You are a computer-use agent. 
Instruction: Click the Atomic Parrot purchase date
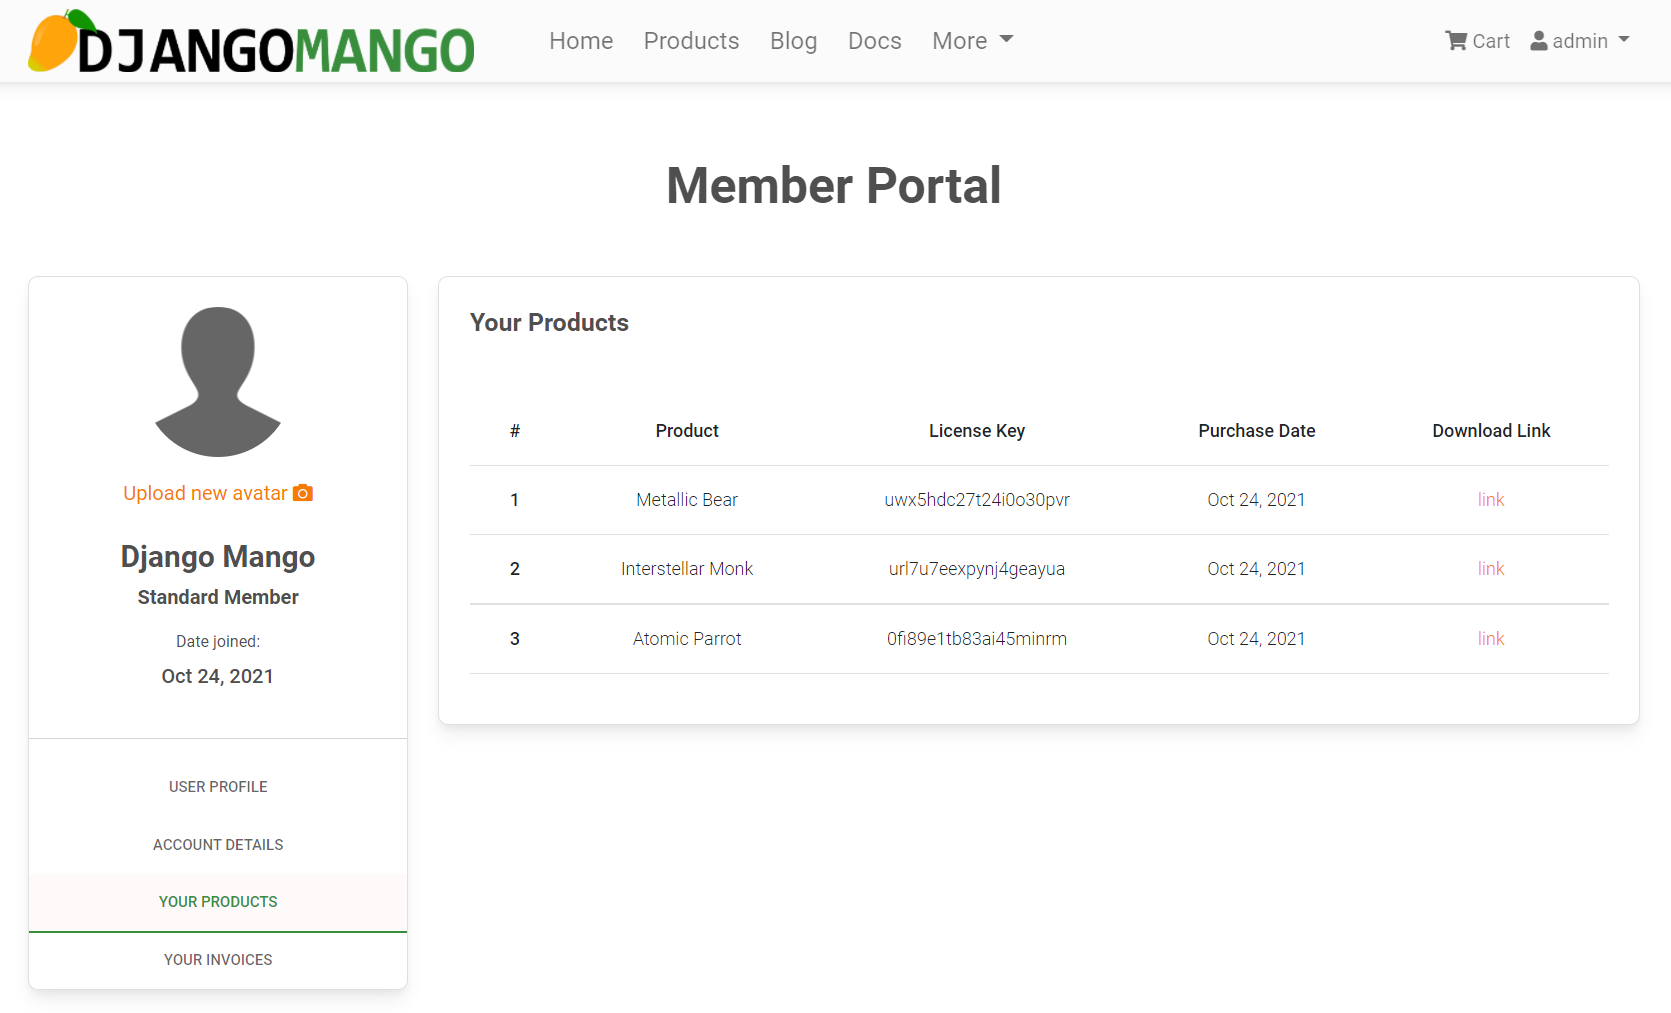(1256, 639)
